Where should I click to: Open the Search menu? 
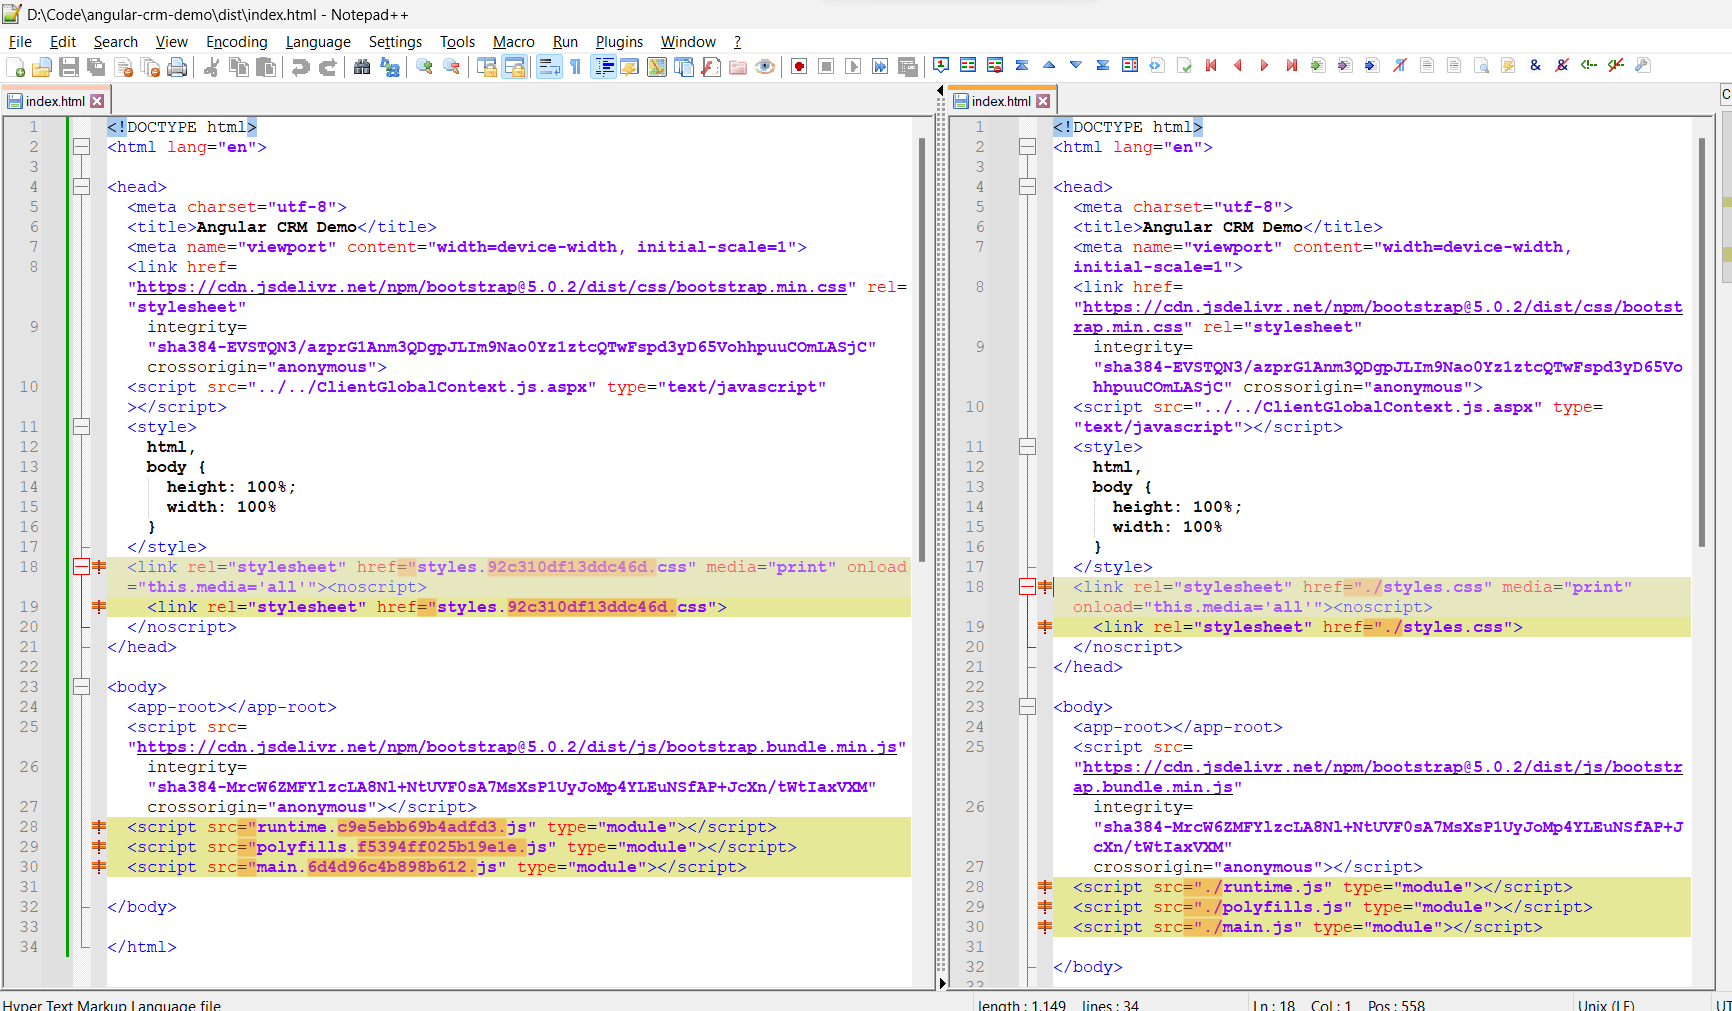pos(116,42)
